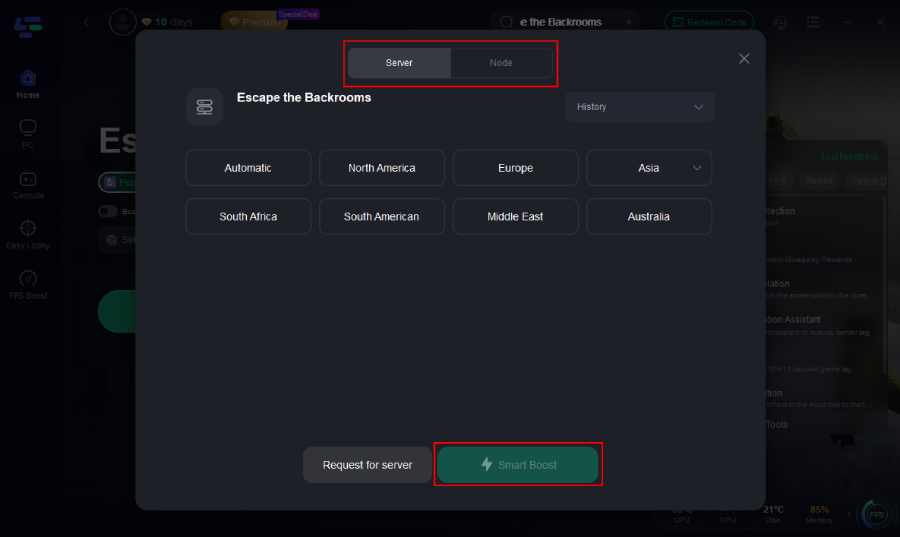Select the Australia server region

click(649, 216)
